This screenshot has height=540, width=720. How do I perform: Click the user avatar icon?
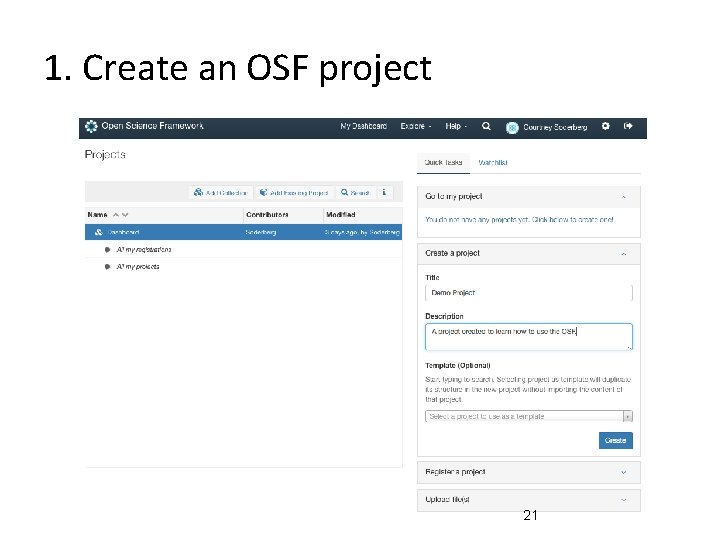coord(512,128)
